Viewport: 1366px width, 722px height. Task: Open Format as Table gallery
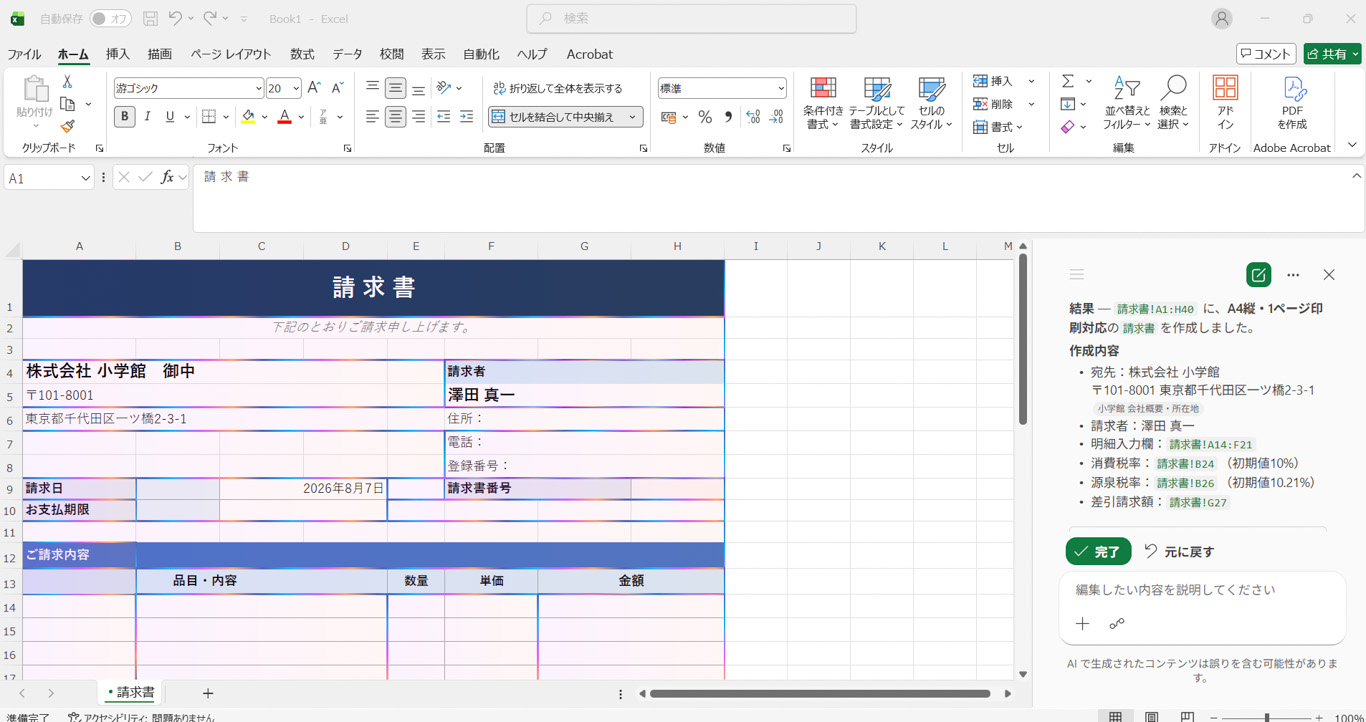pos(876,103)
